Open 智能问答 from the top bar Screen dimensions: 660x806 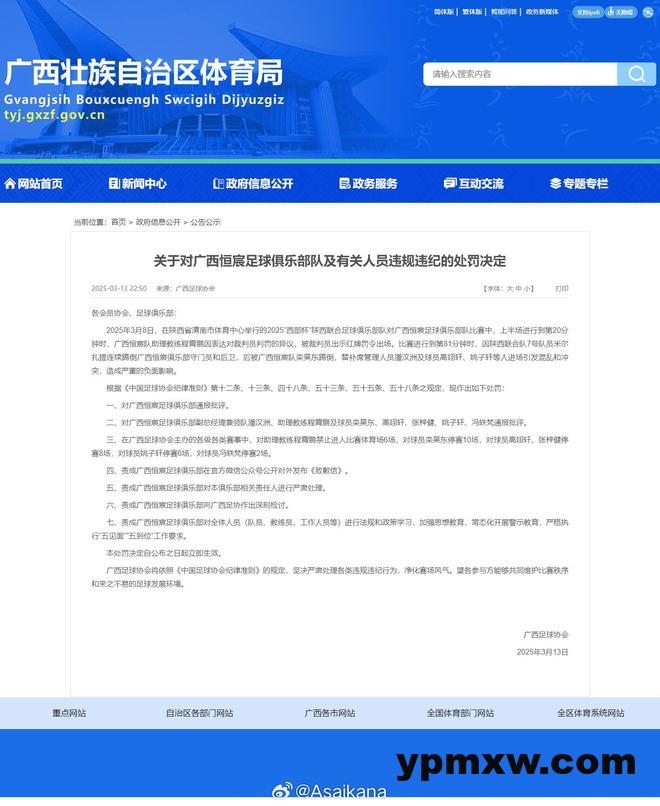click(x=504, y=12)
